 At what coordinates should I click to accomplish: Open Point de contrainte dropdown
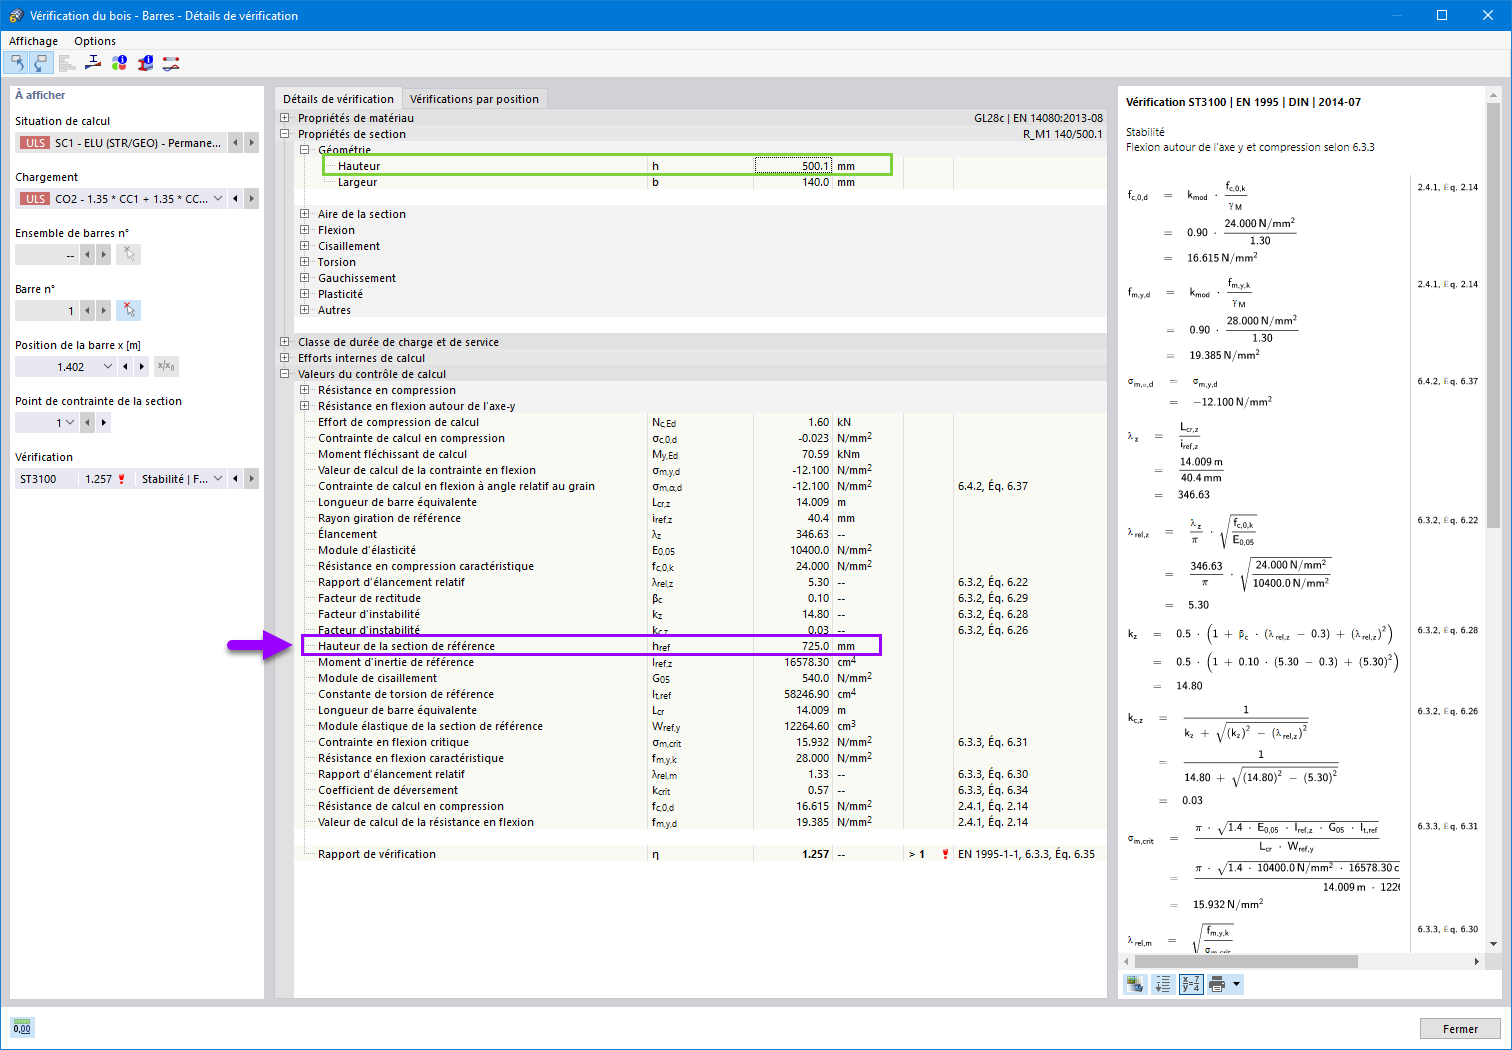coord(70,423)
